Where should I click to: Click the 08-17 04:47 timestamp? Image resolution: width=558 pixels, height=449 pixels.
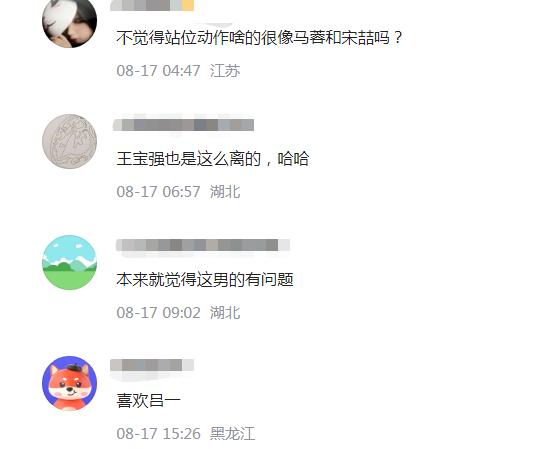158,71
